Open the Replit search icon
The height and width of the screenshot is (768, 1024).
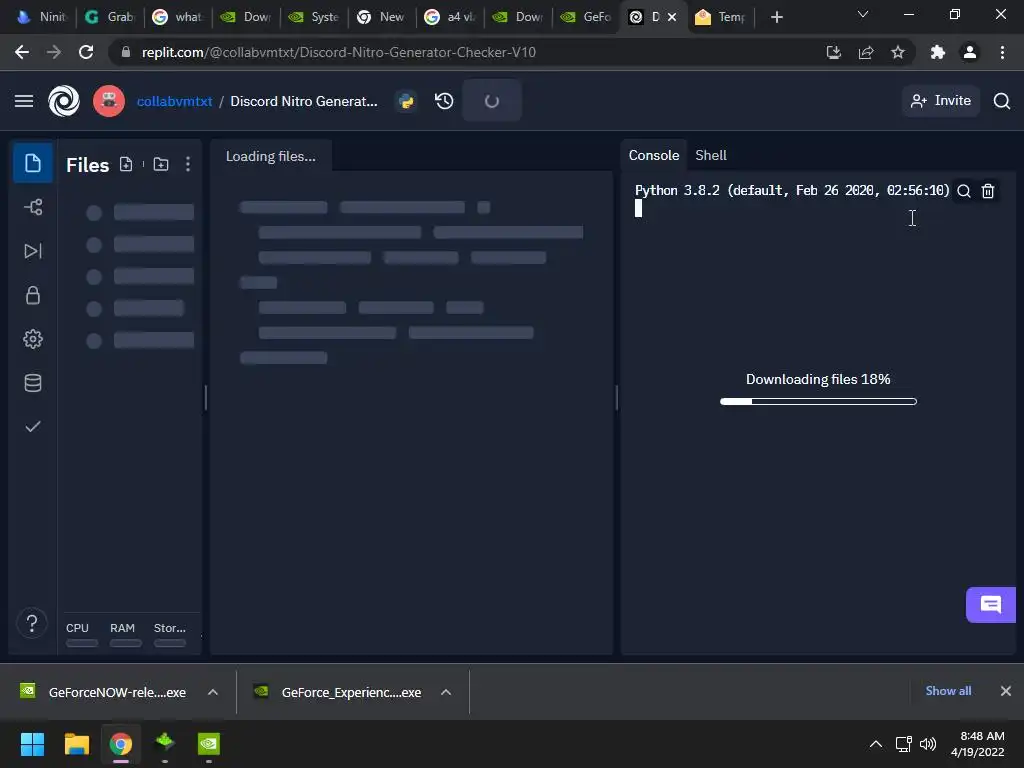[x=1001, y=101]
